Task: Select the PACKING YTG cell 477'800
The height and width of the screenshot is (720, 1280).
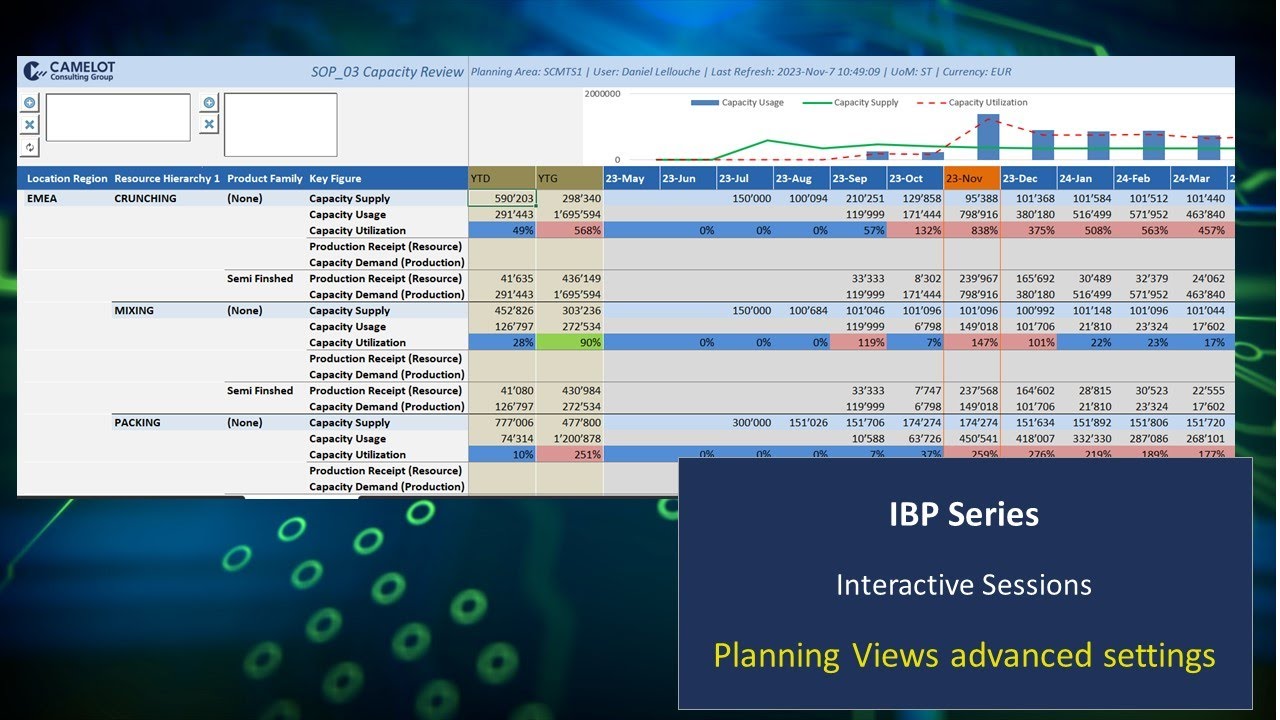Action: [569, 423]
